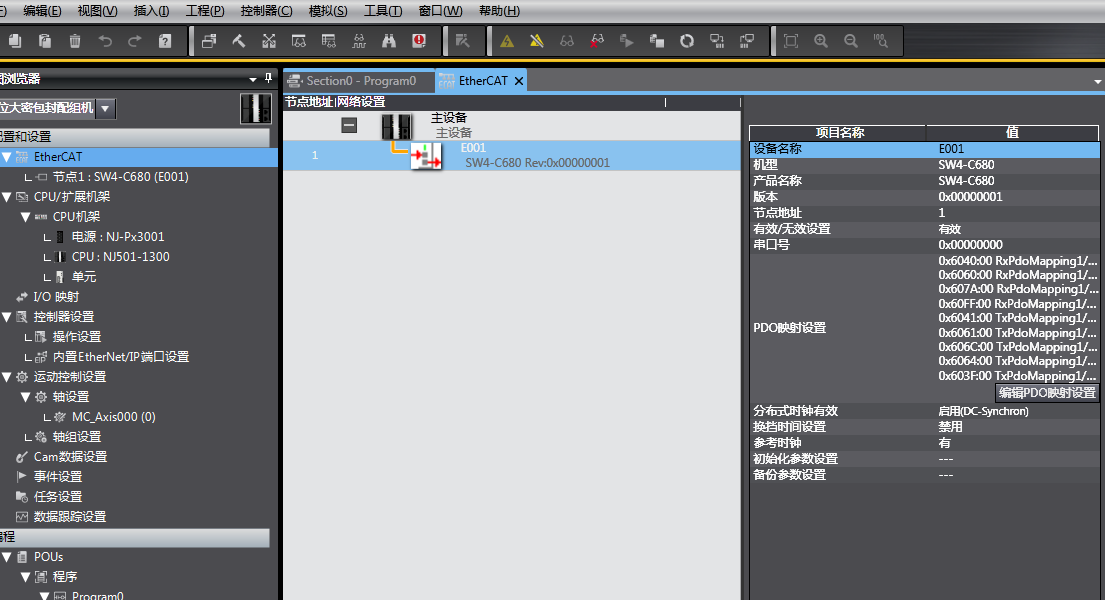
Task: Click the 编辑PDO映射设置 button
Action: click(x=1046, y=393)
